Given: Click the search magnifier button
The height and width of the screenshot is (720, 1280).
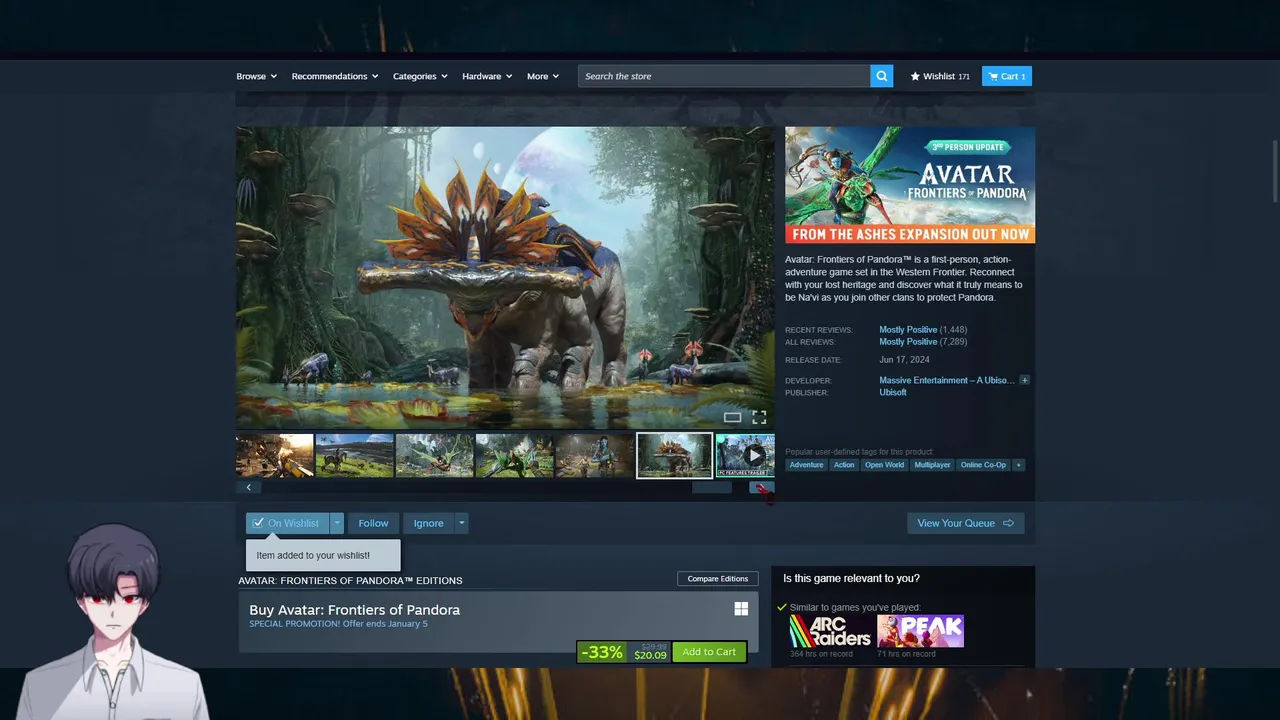Looking at the screenshot, I should pos(881,76).
